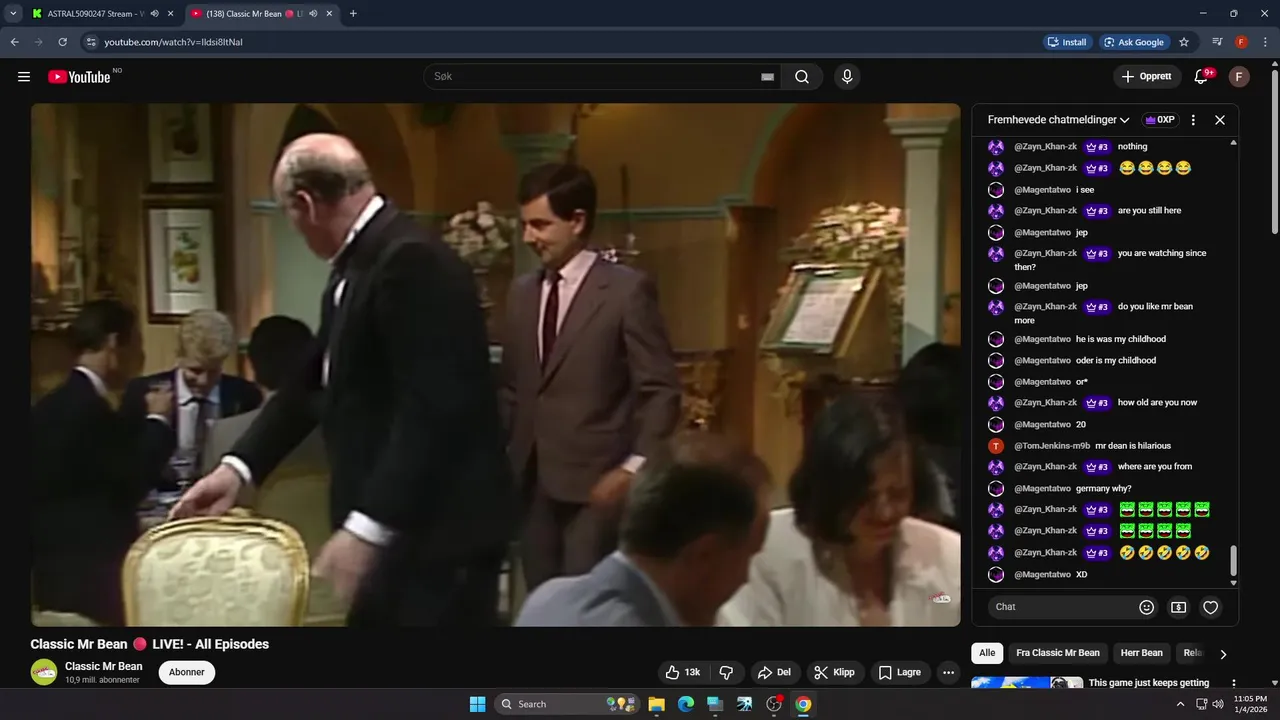Save video with Lagre button

900,673
